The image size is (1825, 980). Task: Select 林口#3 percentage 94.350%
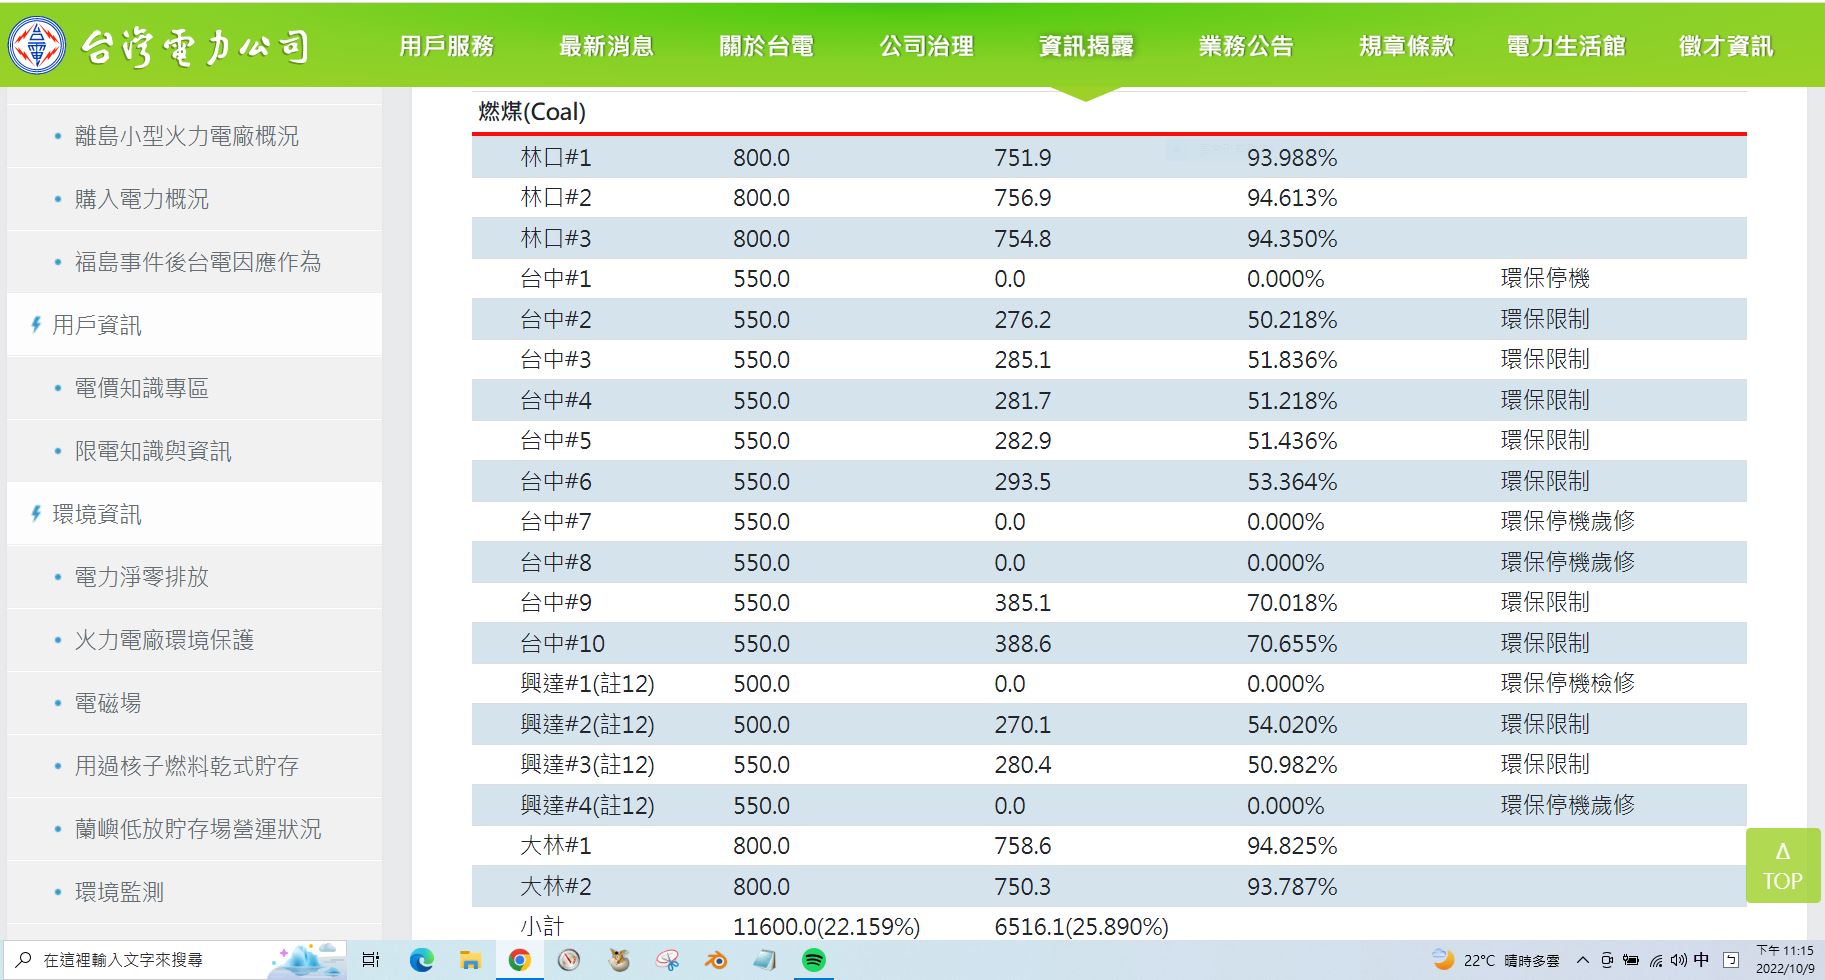(x=1292, y=239)
